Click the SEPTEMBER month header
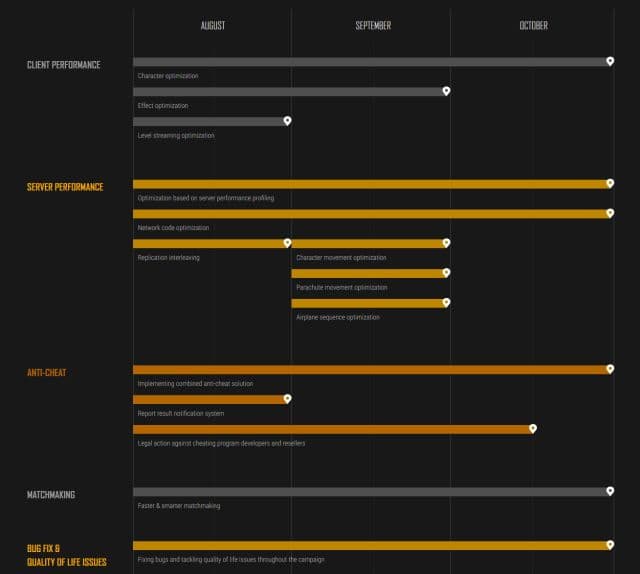640x574 pixels. 373,26
